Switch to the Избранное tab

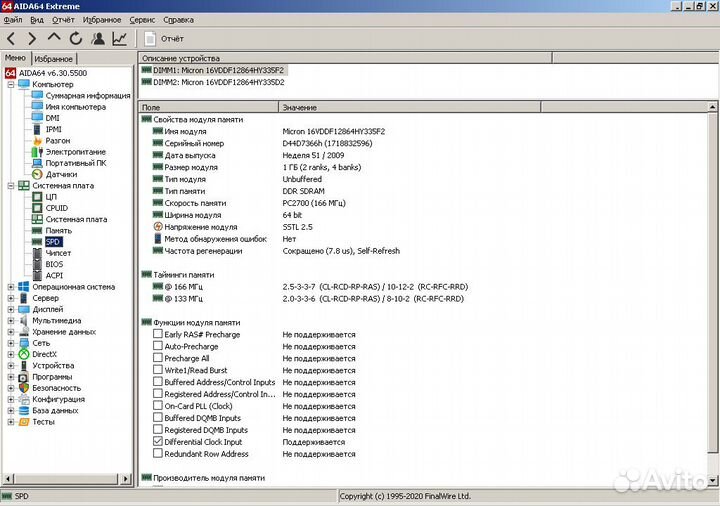(x=54, y=59)
